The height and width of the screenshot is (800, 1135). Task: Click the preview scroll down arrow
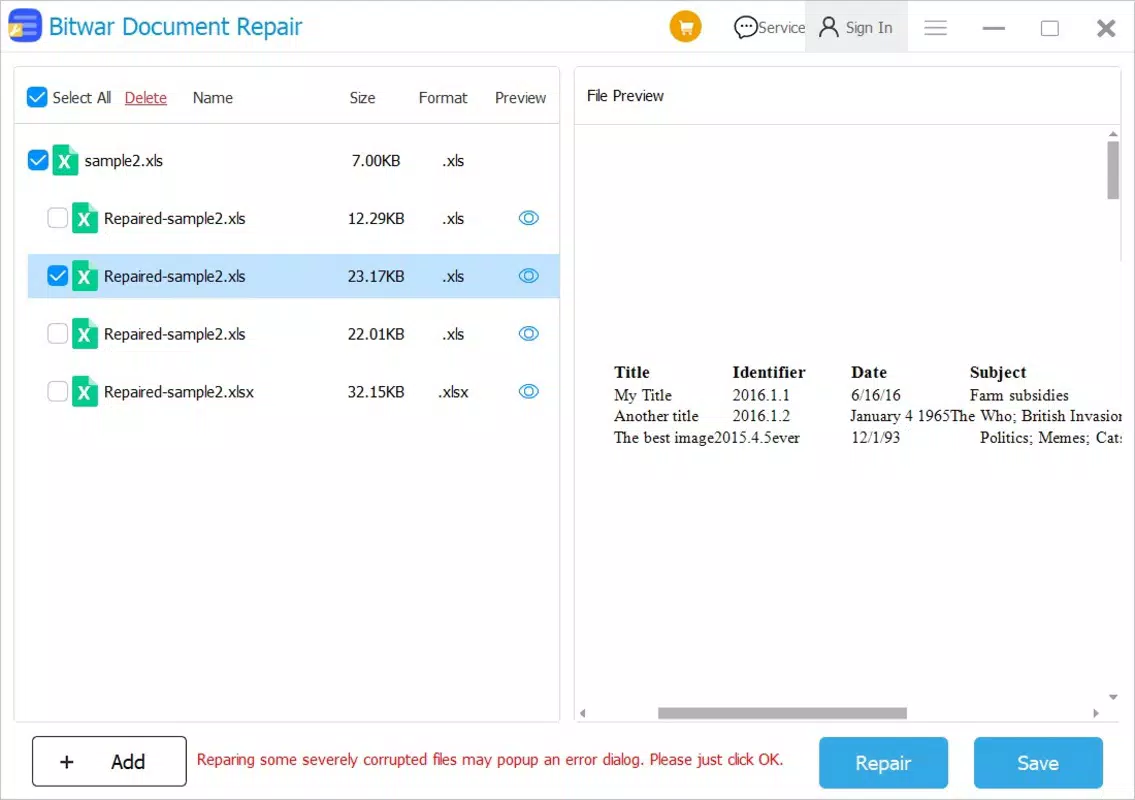coord(1113,697)
